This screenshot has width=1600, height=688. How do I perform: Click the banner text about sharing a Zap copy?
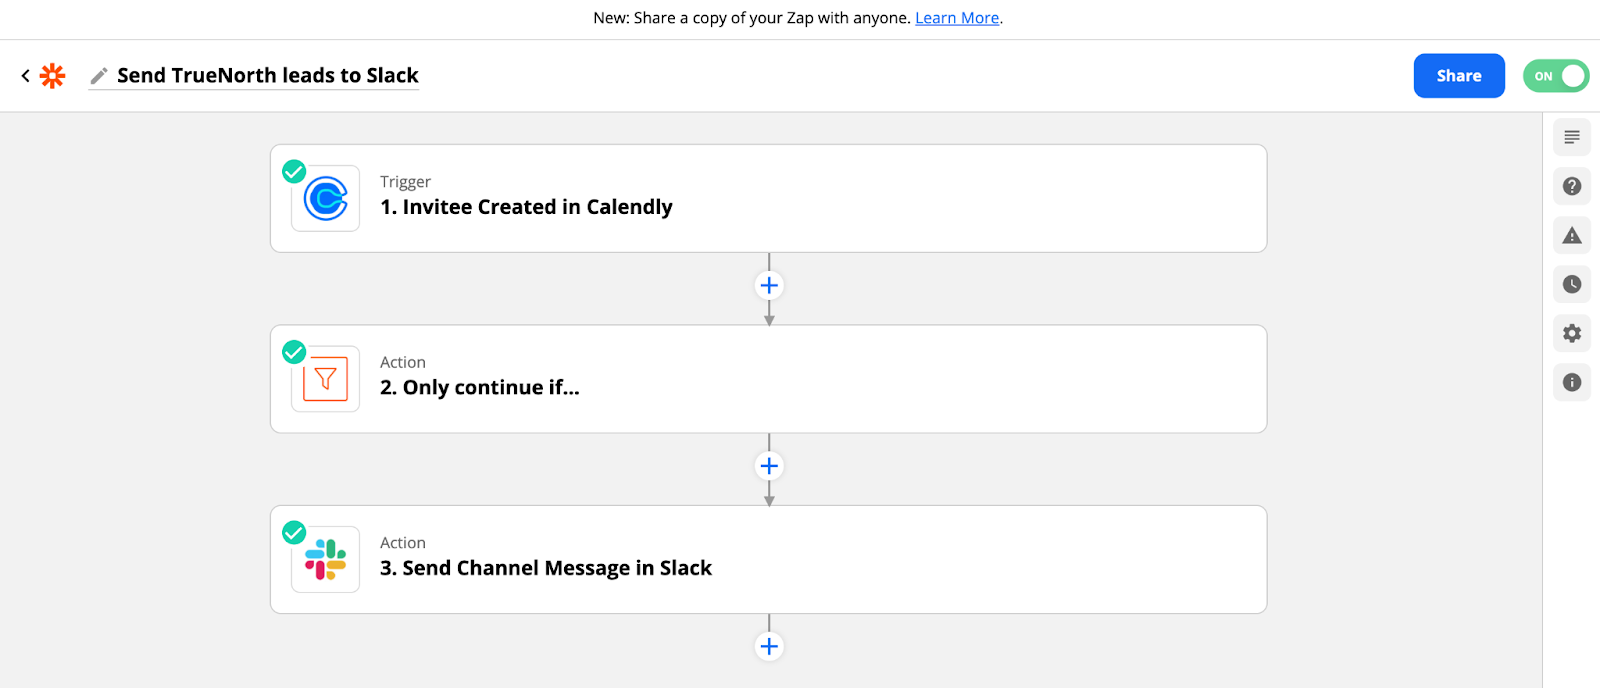click(752, 18)
